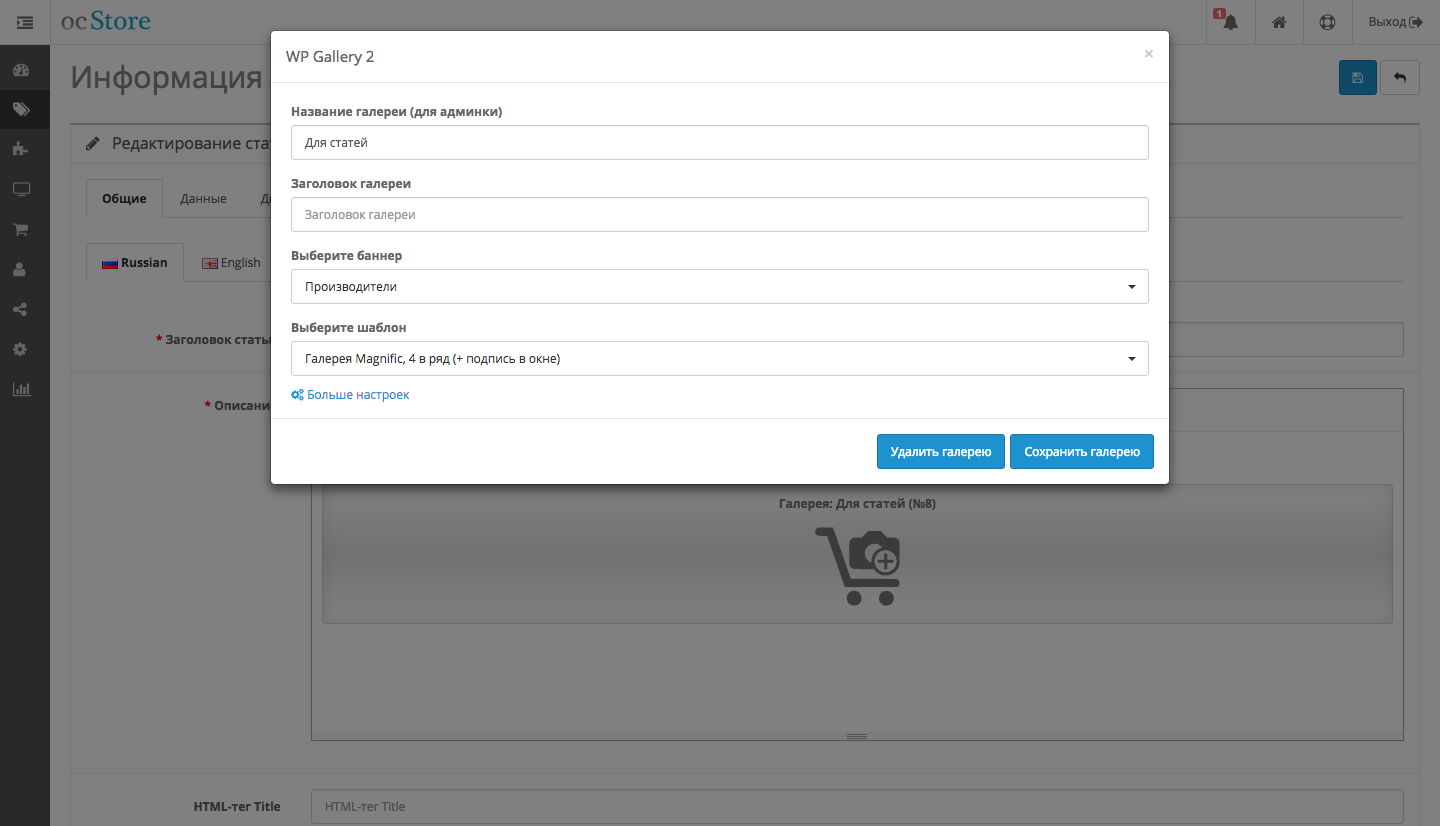Expand the 'Выберите баннер' dropdown
The width and height of the screenshot is (1440, 826).
(x=719, y=287)
